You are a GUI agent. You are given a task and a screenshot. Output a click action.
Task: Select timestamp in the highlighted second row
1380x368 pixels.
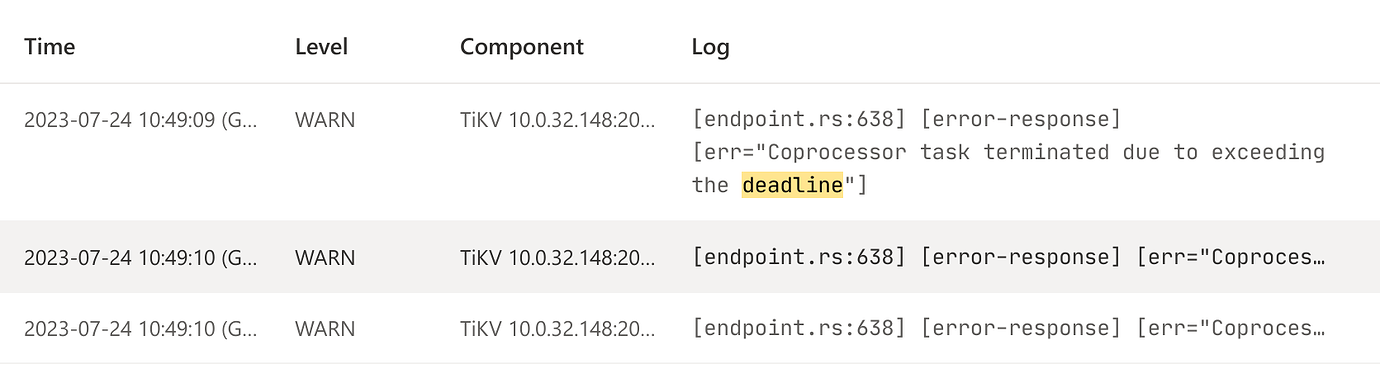[141, 257]
